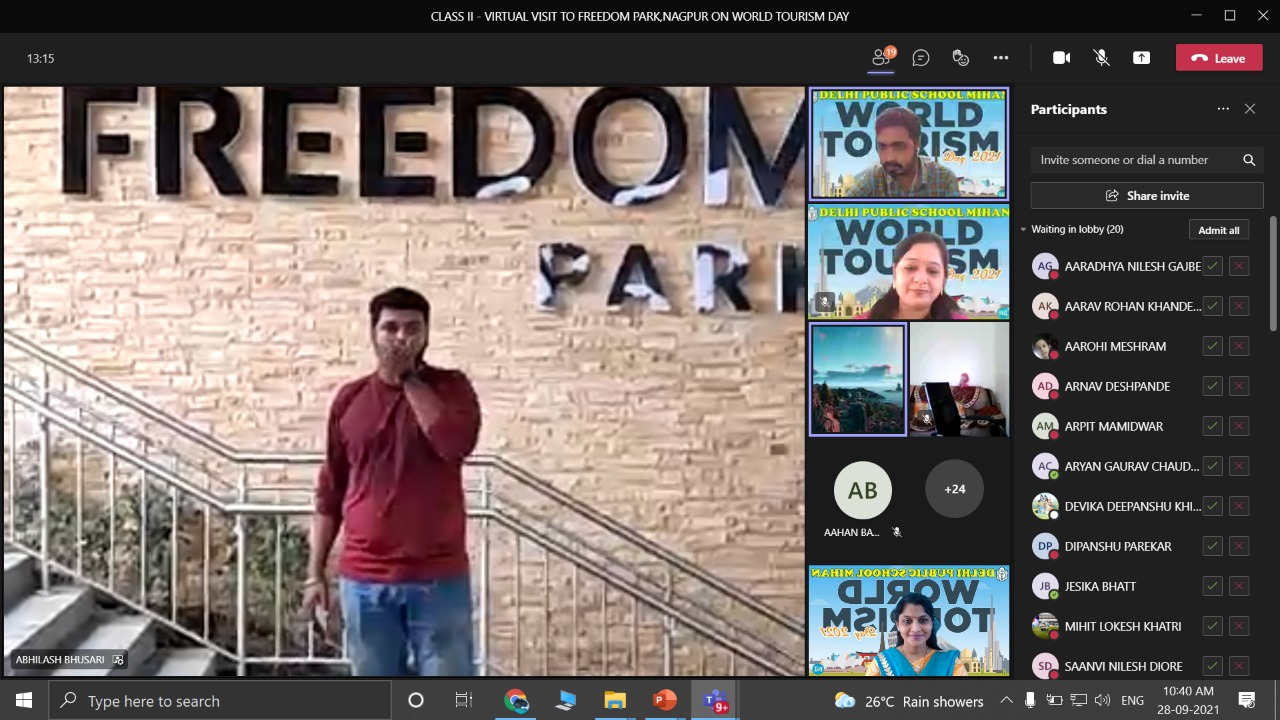1280x720 pixels.
Task: Click the Admit all button
Action: pyautogui.click(x=1218, y=230)
